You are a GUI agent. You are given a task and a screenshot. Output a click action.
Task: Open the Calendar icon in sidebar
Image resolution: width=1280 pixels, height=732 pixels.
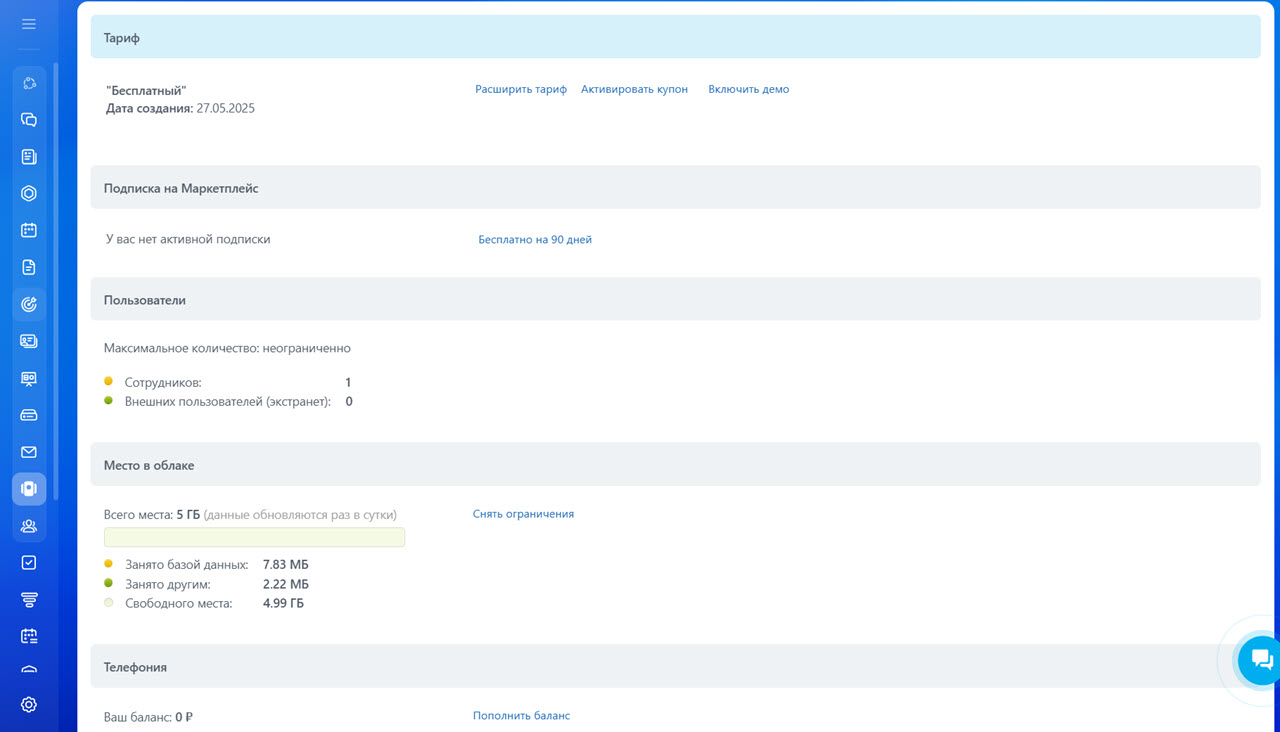click(x=29, y=230)
